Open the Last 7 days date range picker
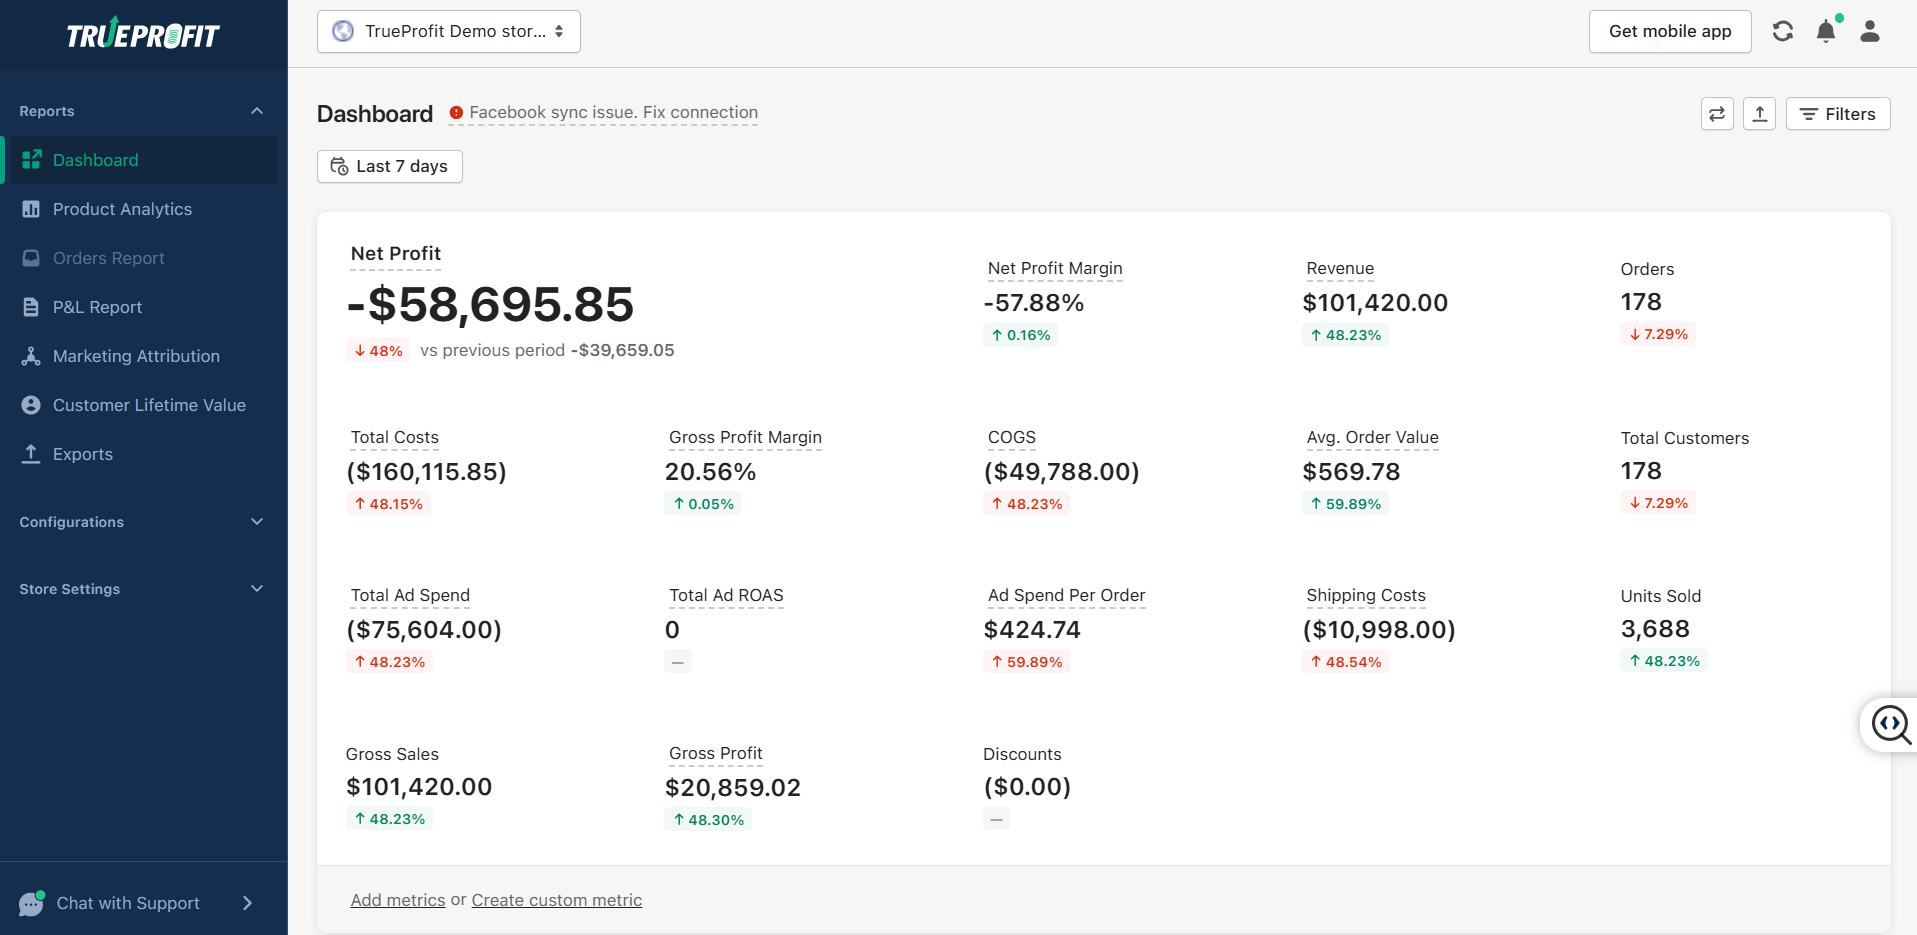The width and height of the screenshot is (1917, 935). (390, 166)
